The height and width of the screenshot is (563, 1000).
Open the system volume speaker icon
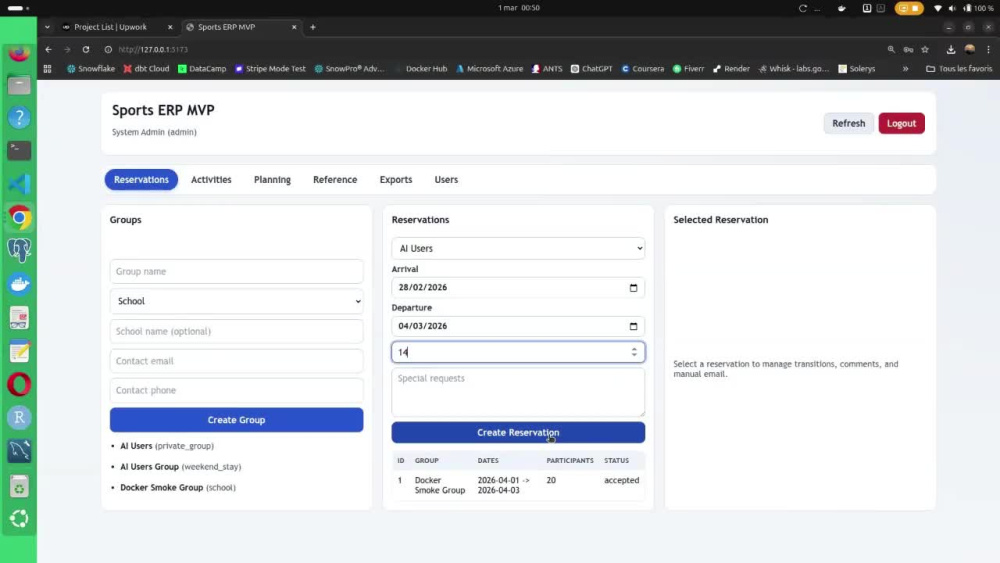point(952,8)
